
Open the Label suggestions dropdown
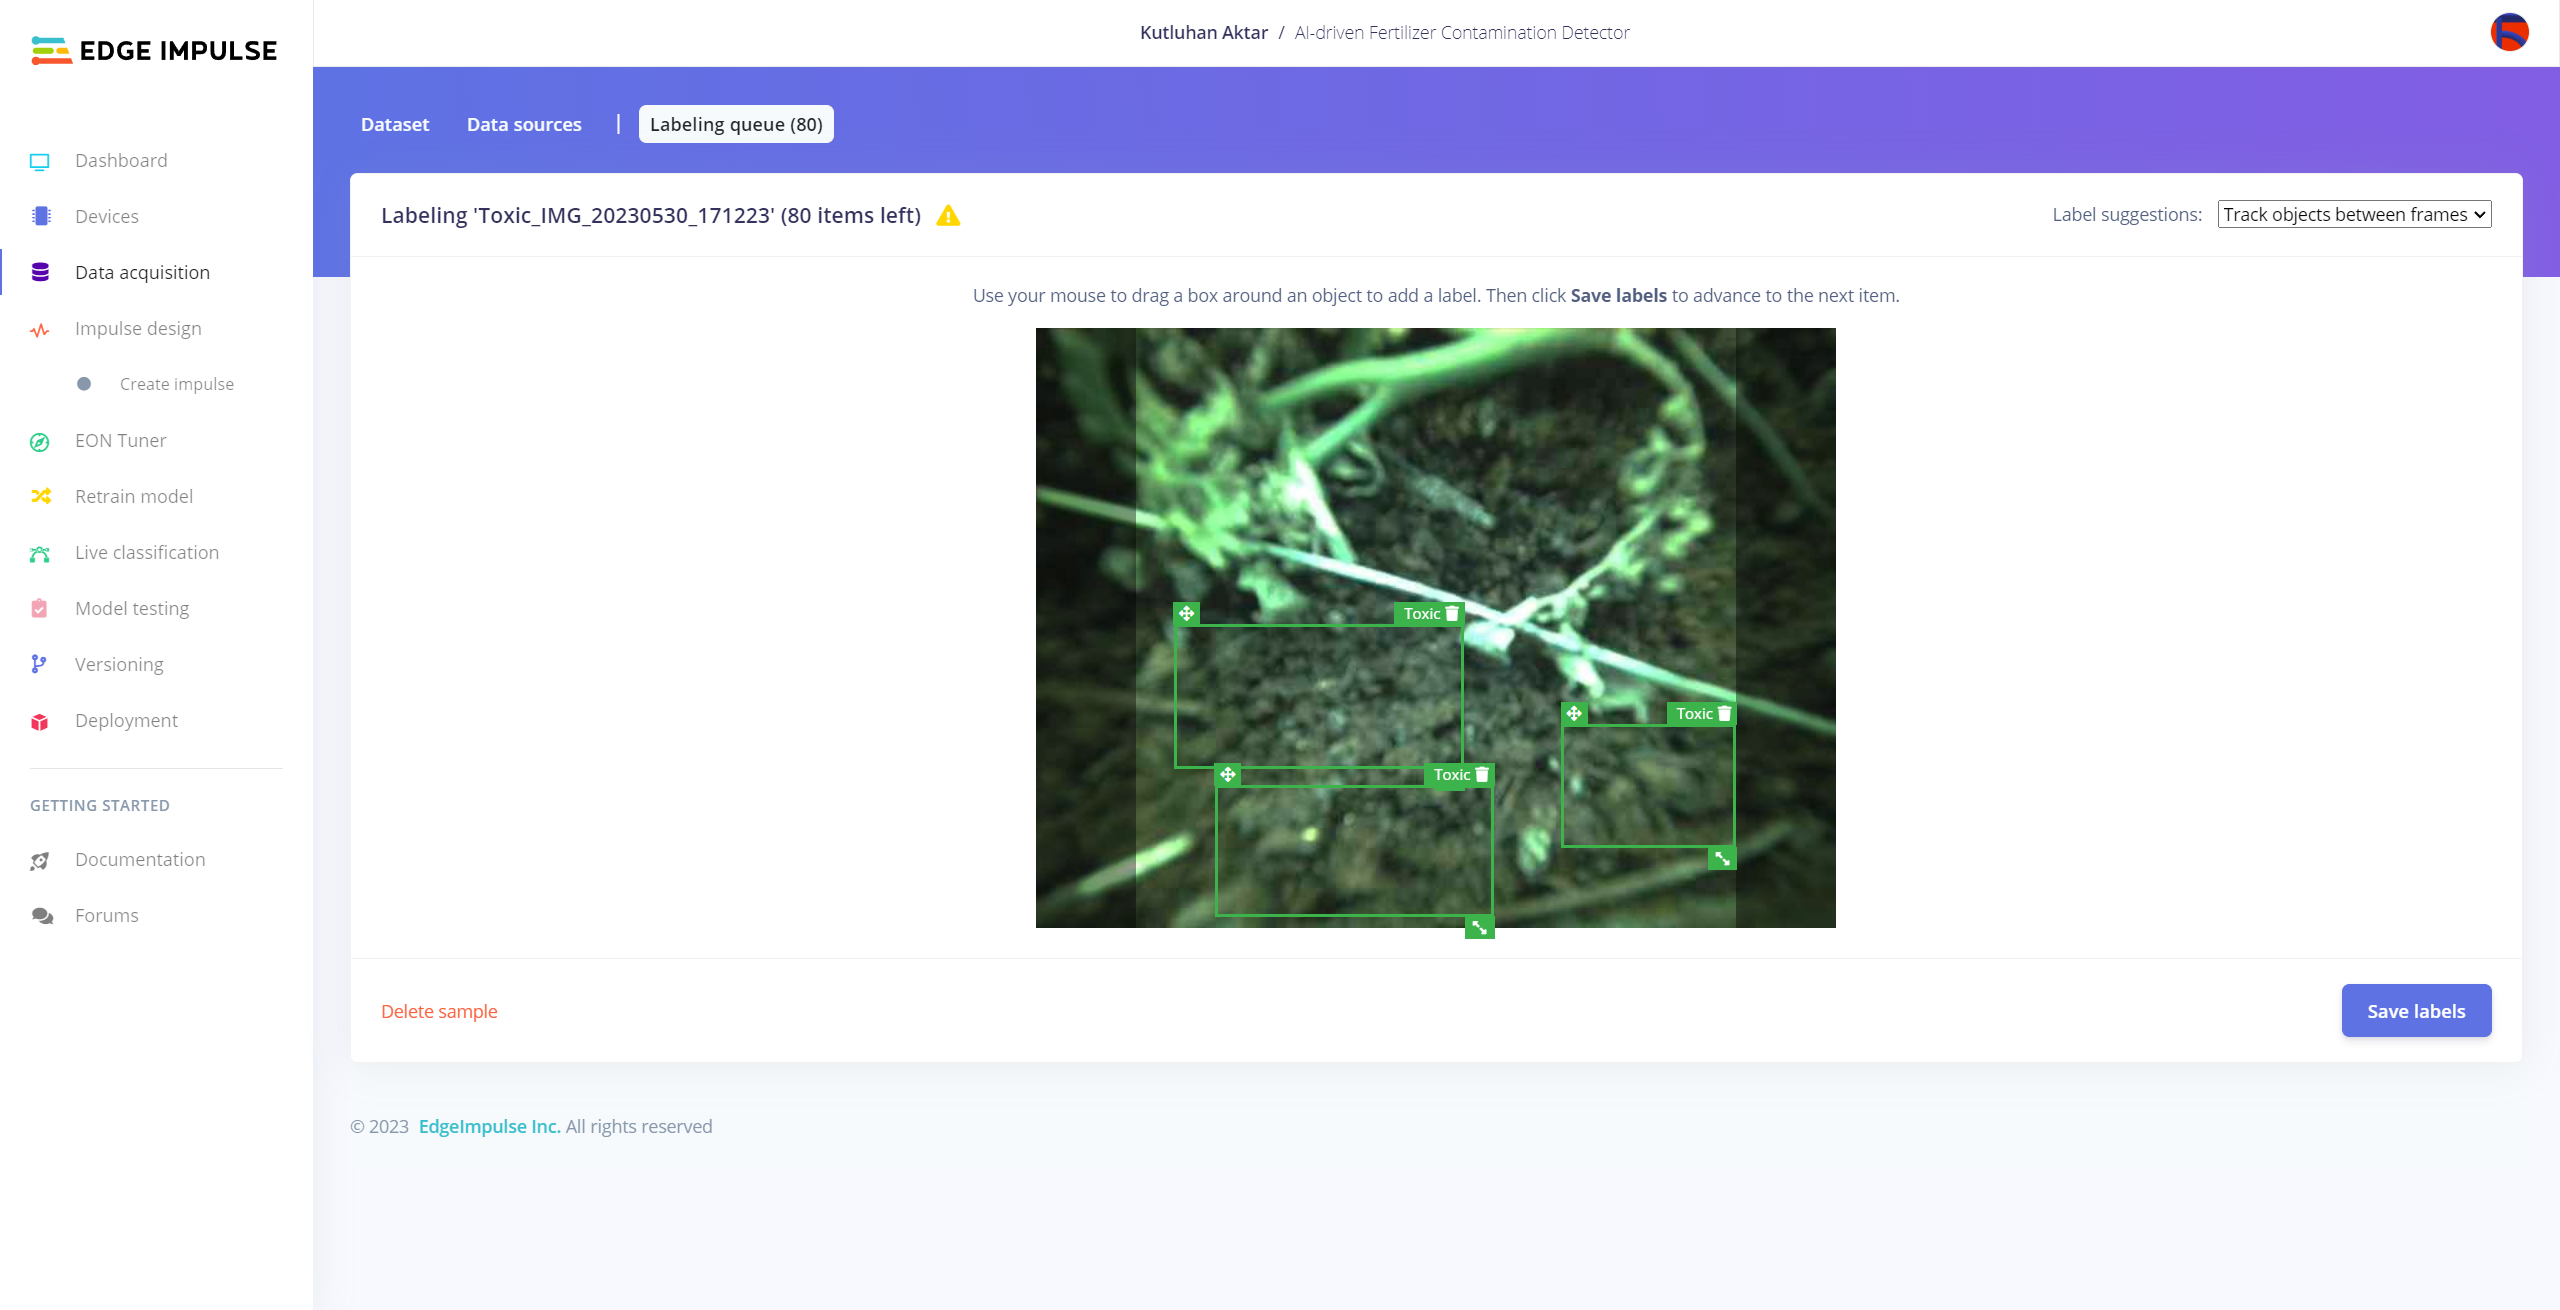pyautogui.click(x=2354, y=215)
